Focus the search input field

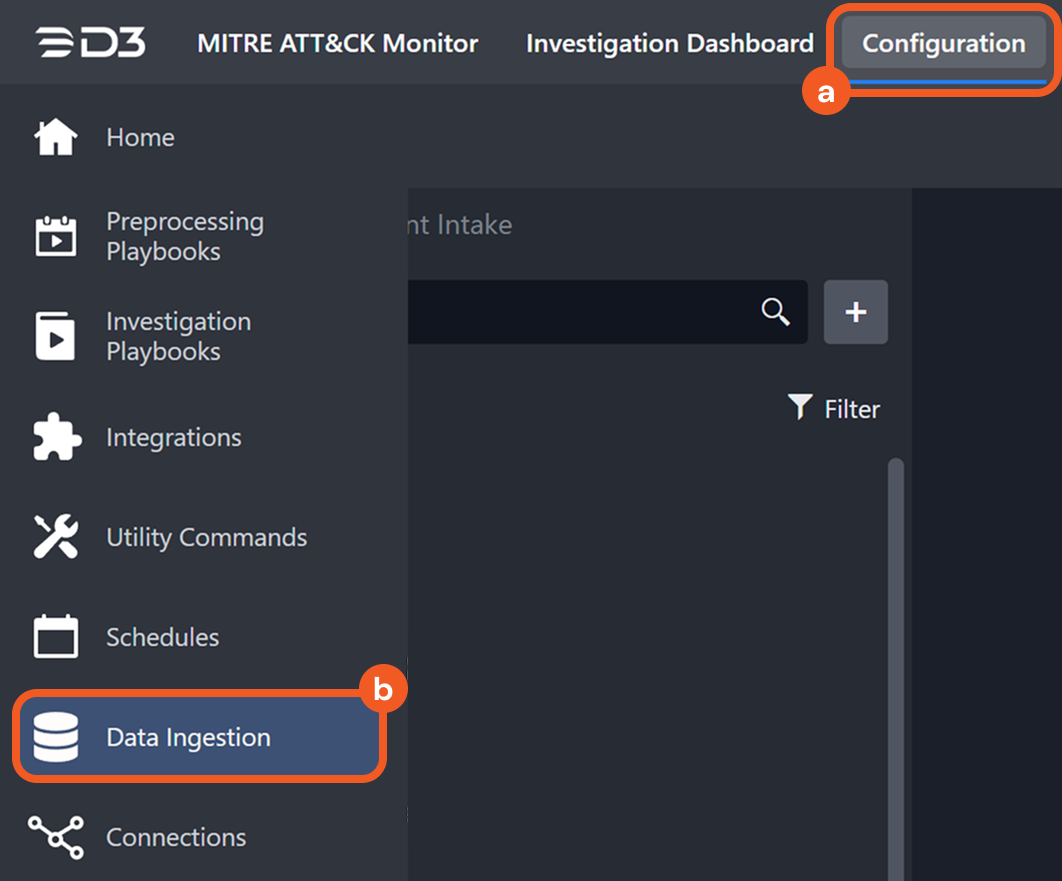click(x=580, y=312)
